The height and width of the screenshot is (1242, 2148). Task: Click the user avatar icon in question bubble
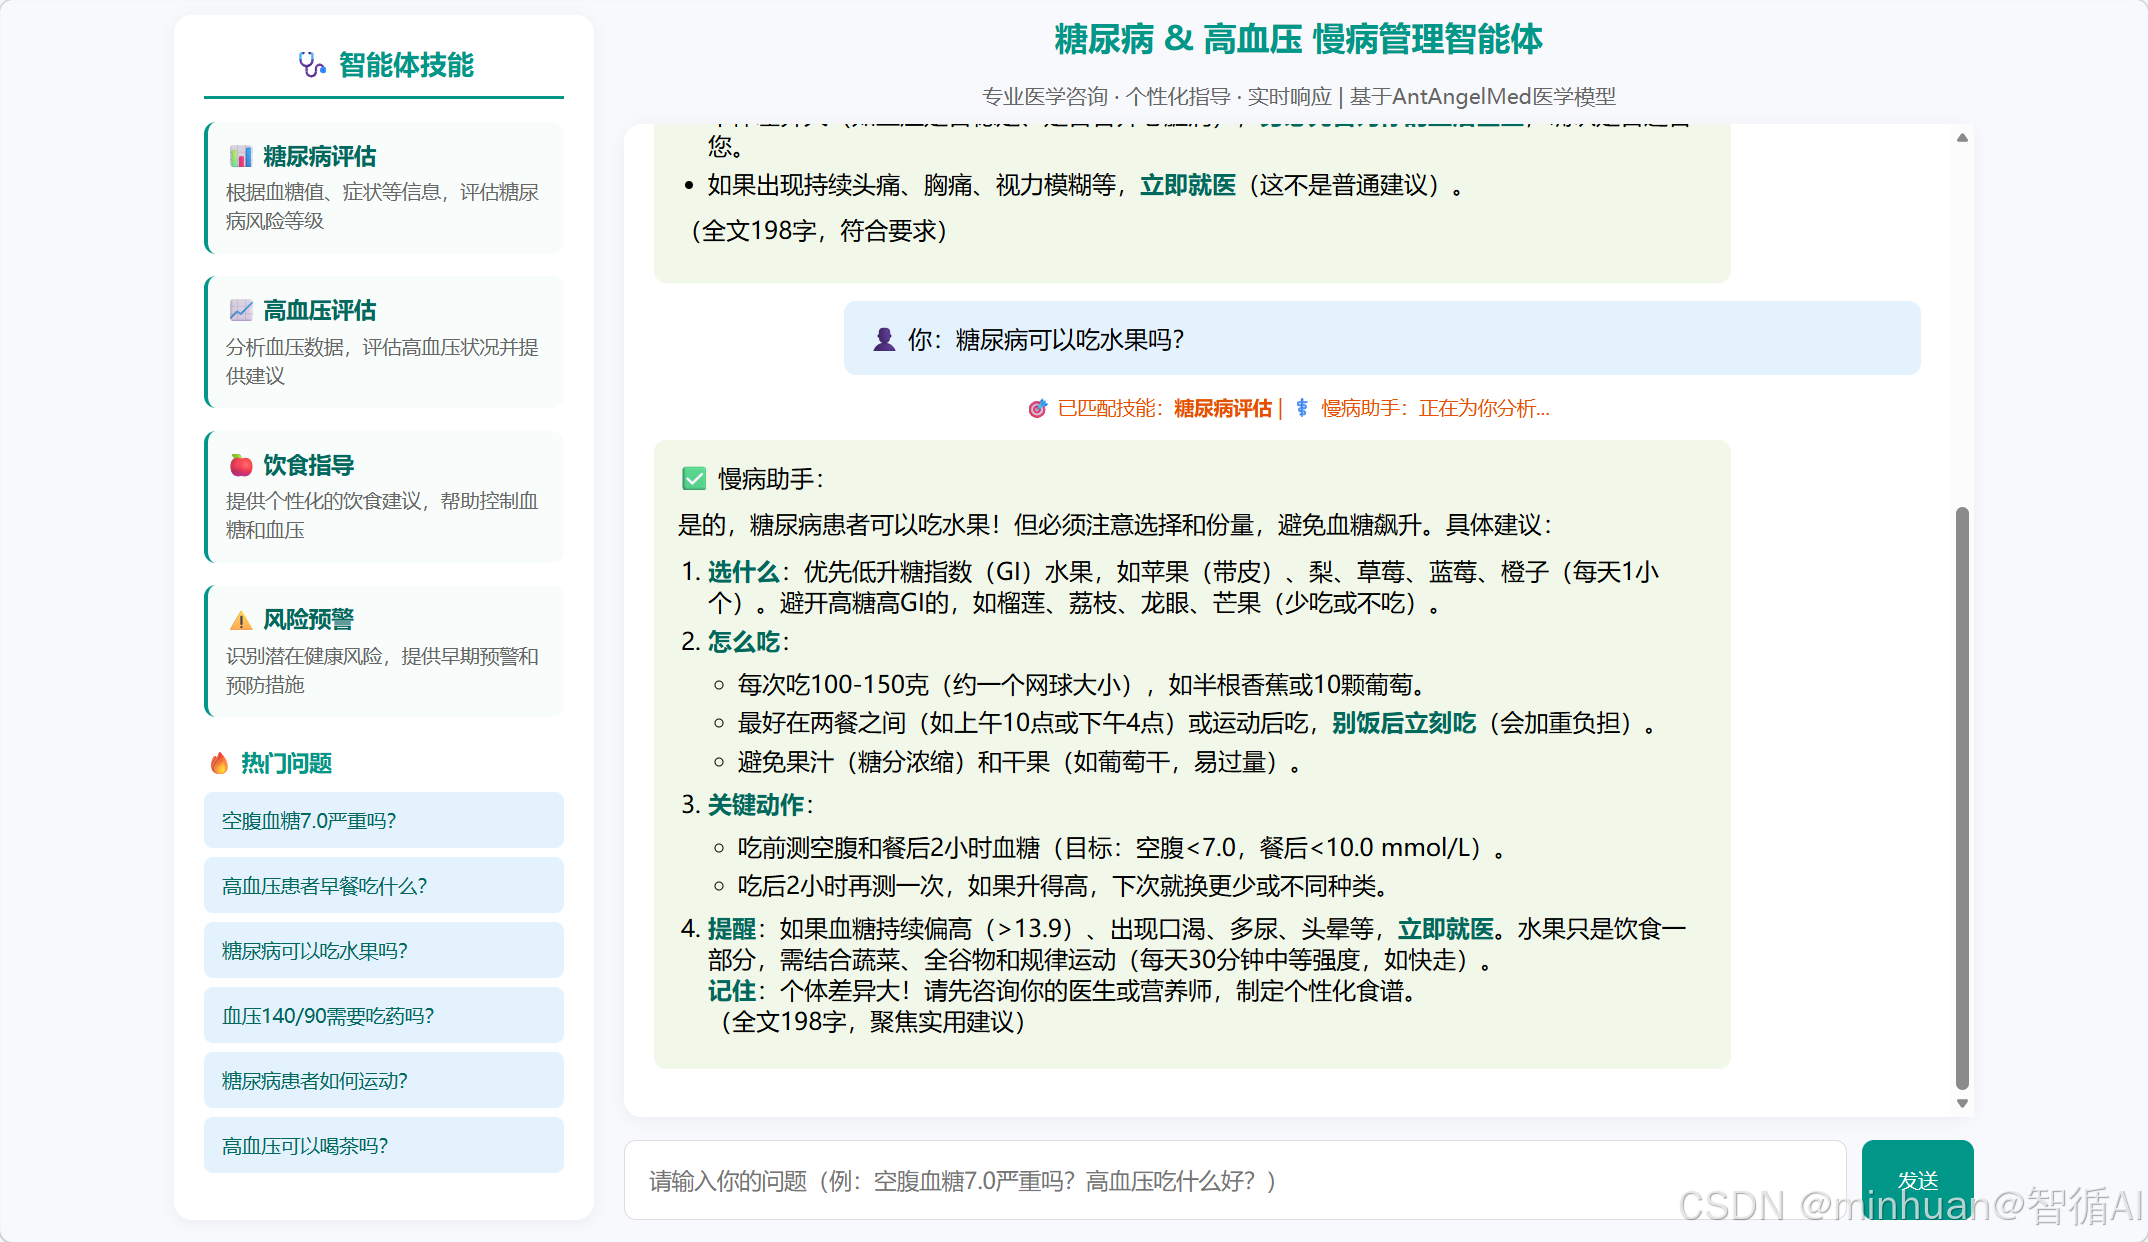coord(884,340)
